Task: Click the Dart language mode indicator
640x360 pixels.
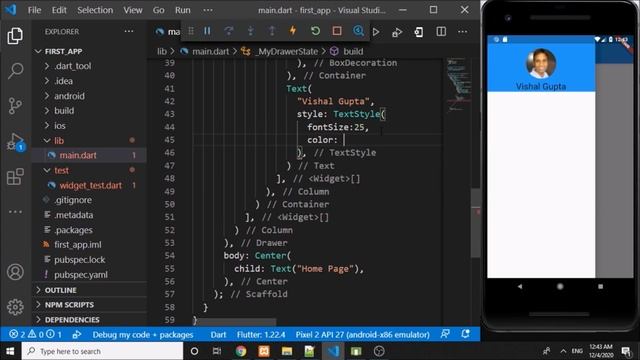Action: click(218, 335)
